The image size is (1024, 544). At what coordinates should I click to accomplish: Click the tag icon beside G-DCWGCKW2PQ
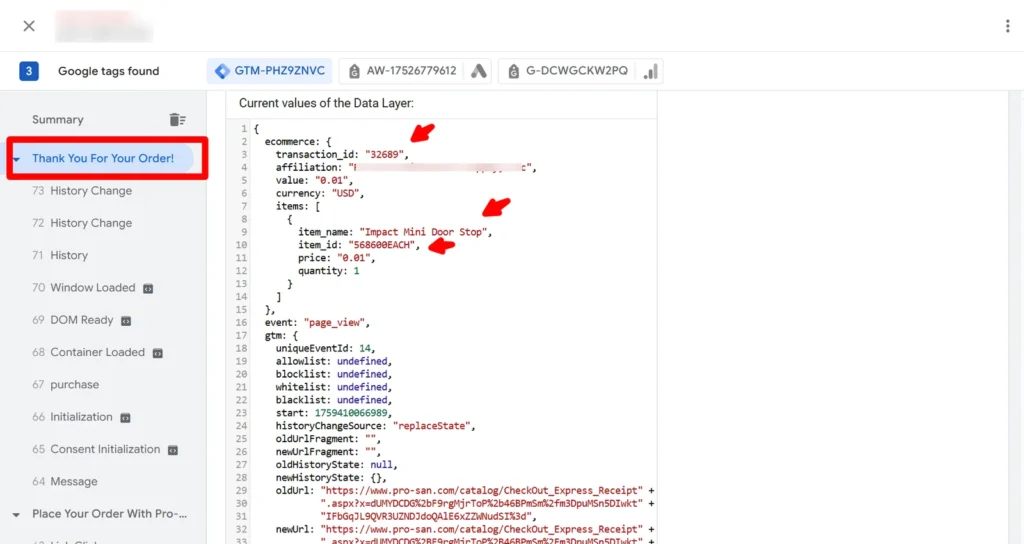(513, 71)
